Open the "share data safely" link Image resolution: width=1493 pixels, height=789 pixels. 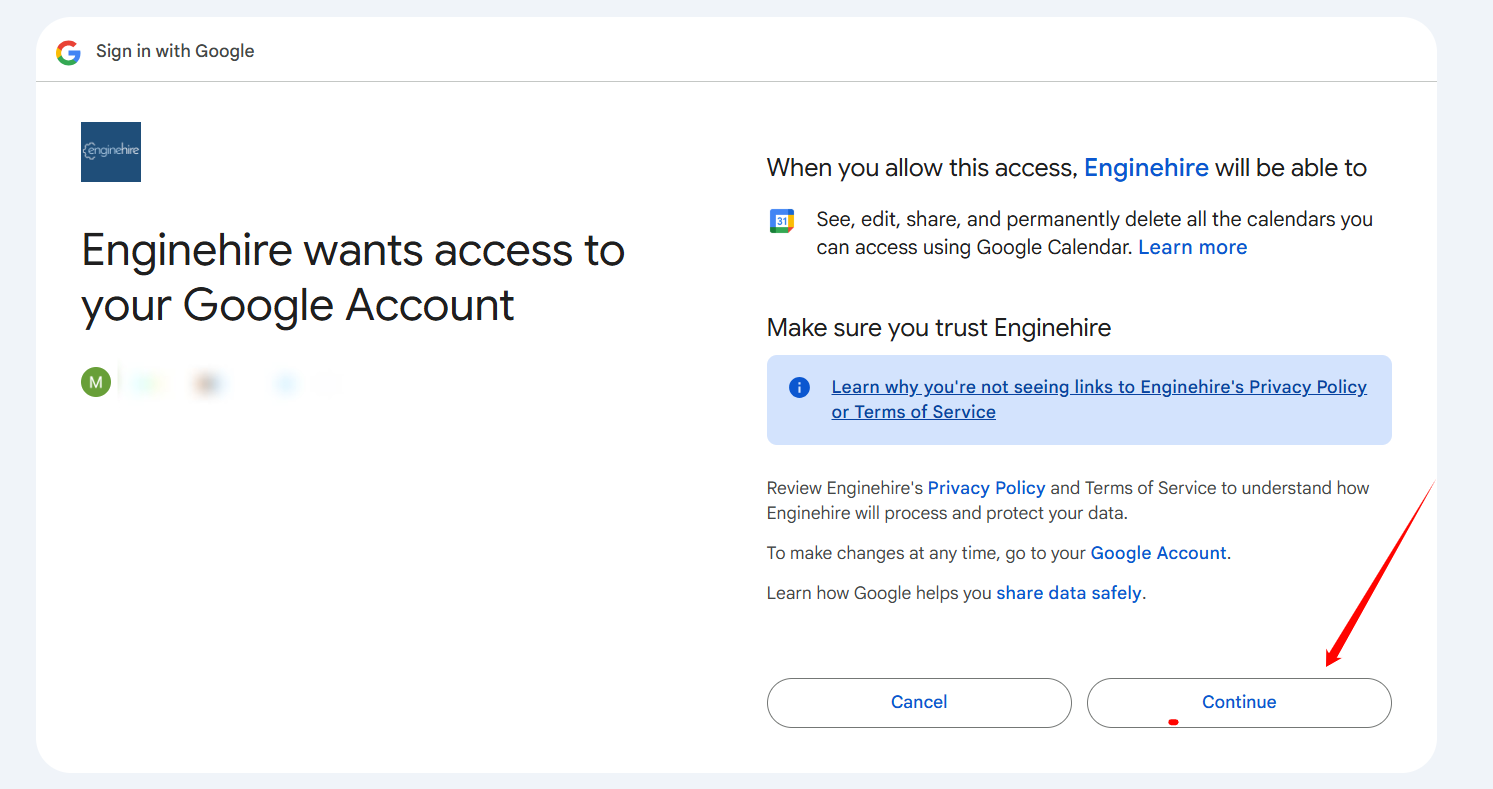(1069, 593)
